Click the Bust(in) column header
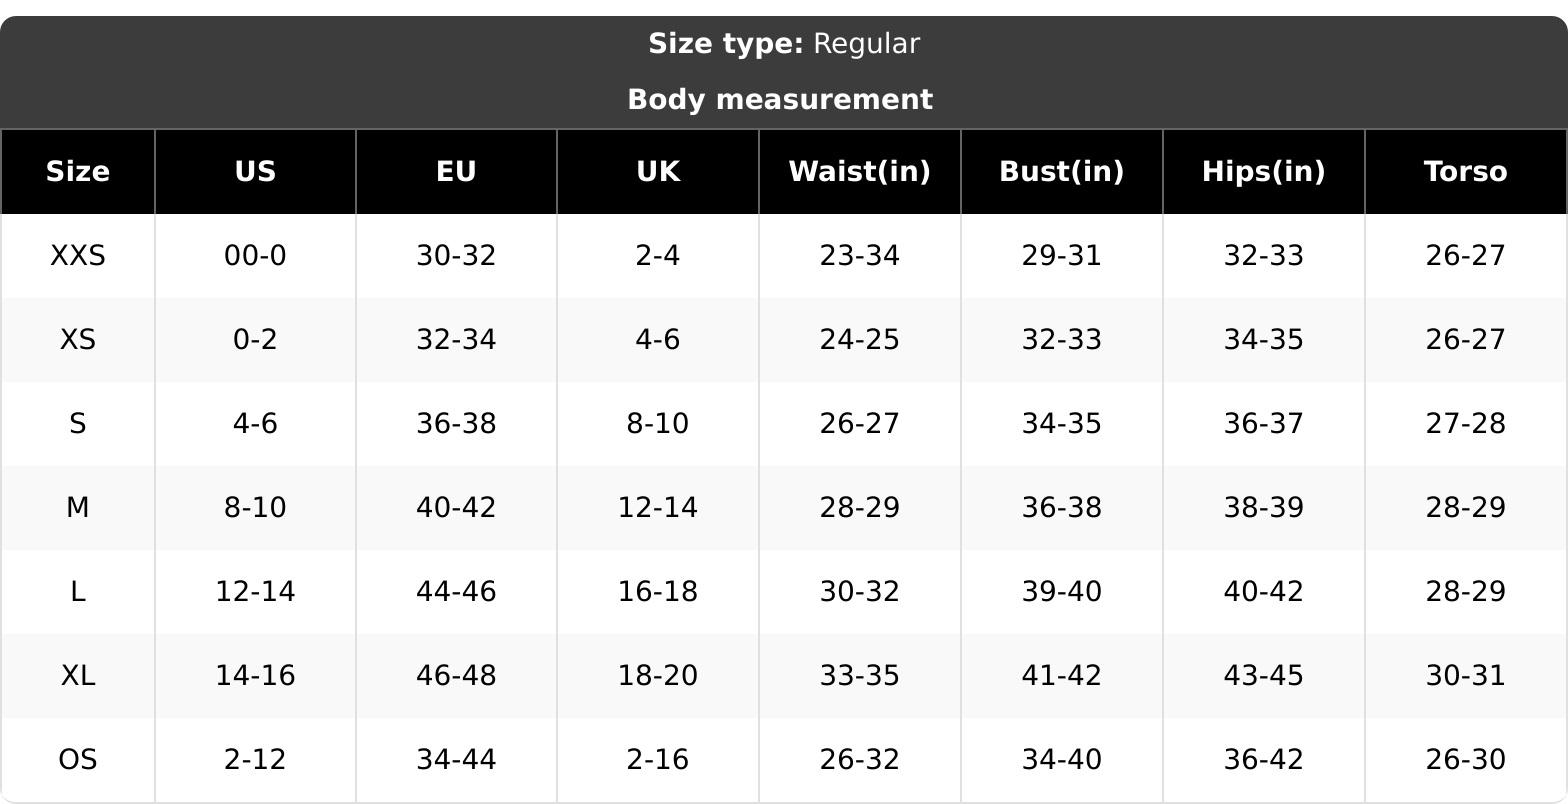The image size is (1568, 804). pos(1062,172)
